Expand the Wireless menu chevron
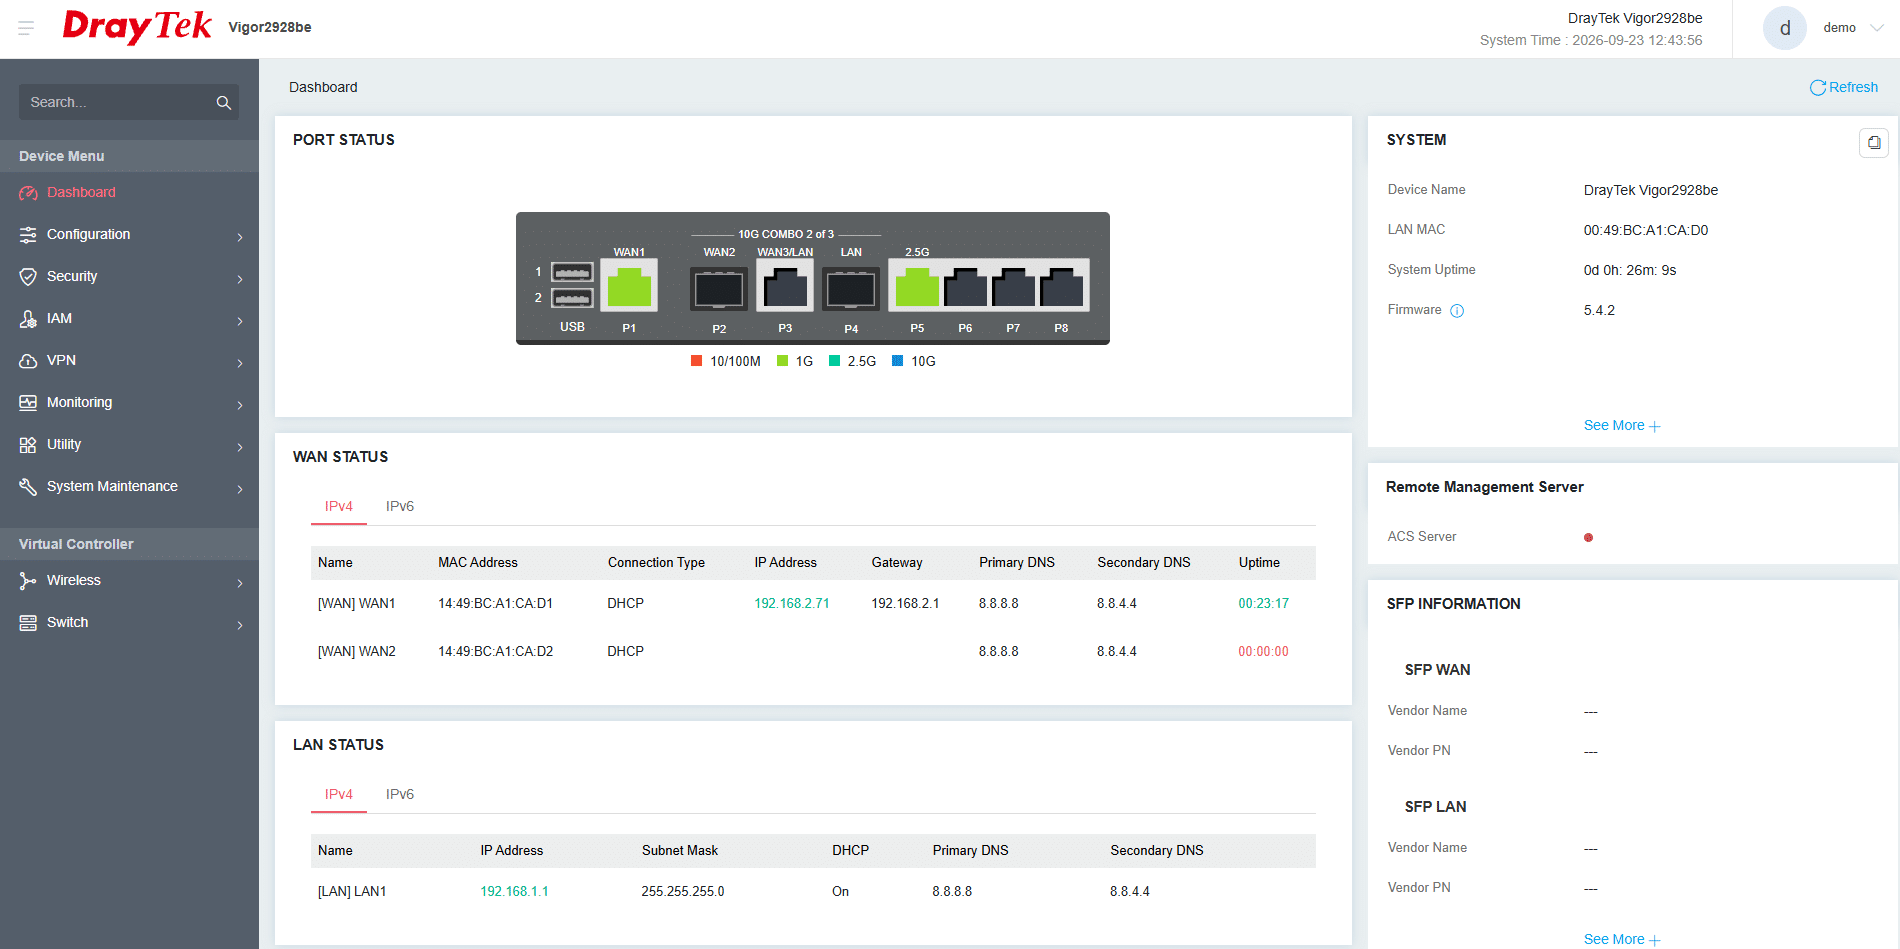Image resolution: width=1900 pixels, height=949 pixels. 240,583
